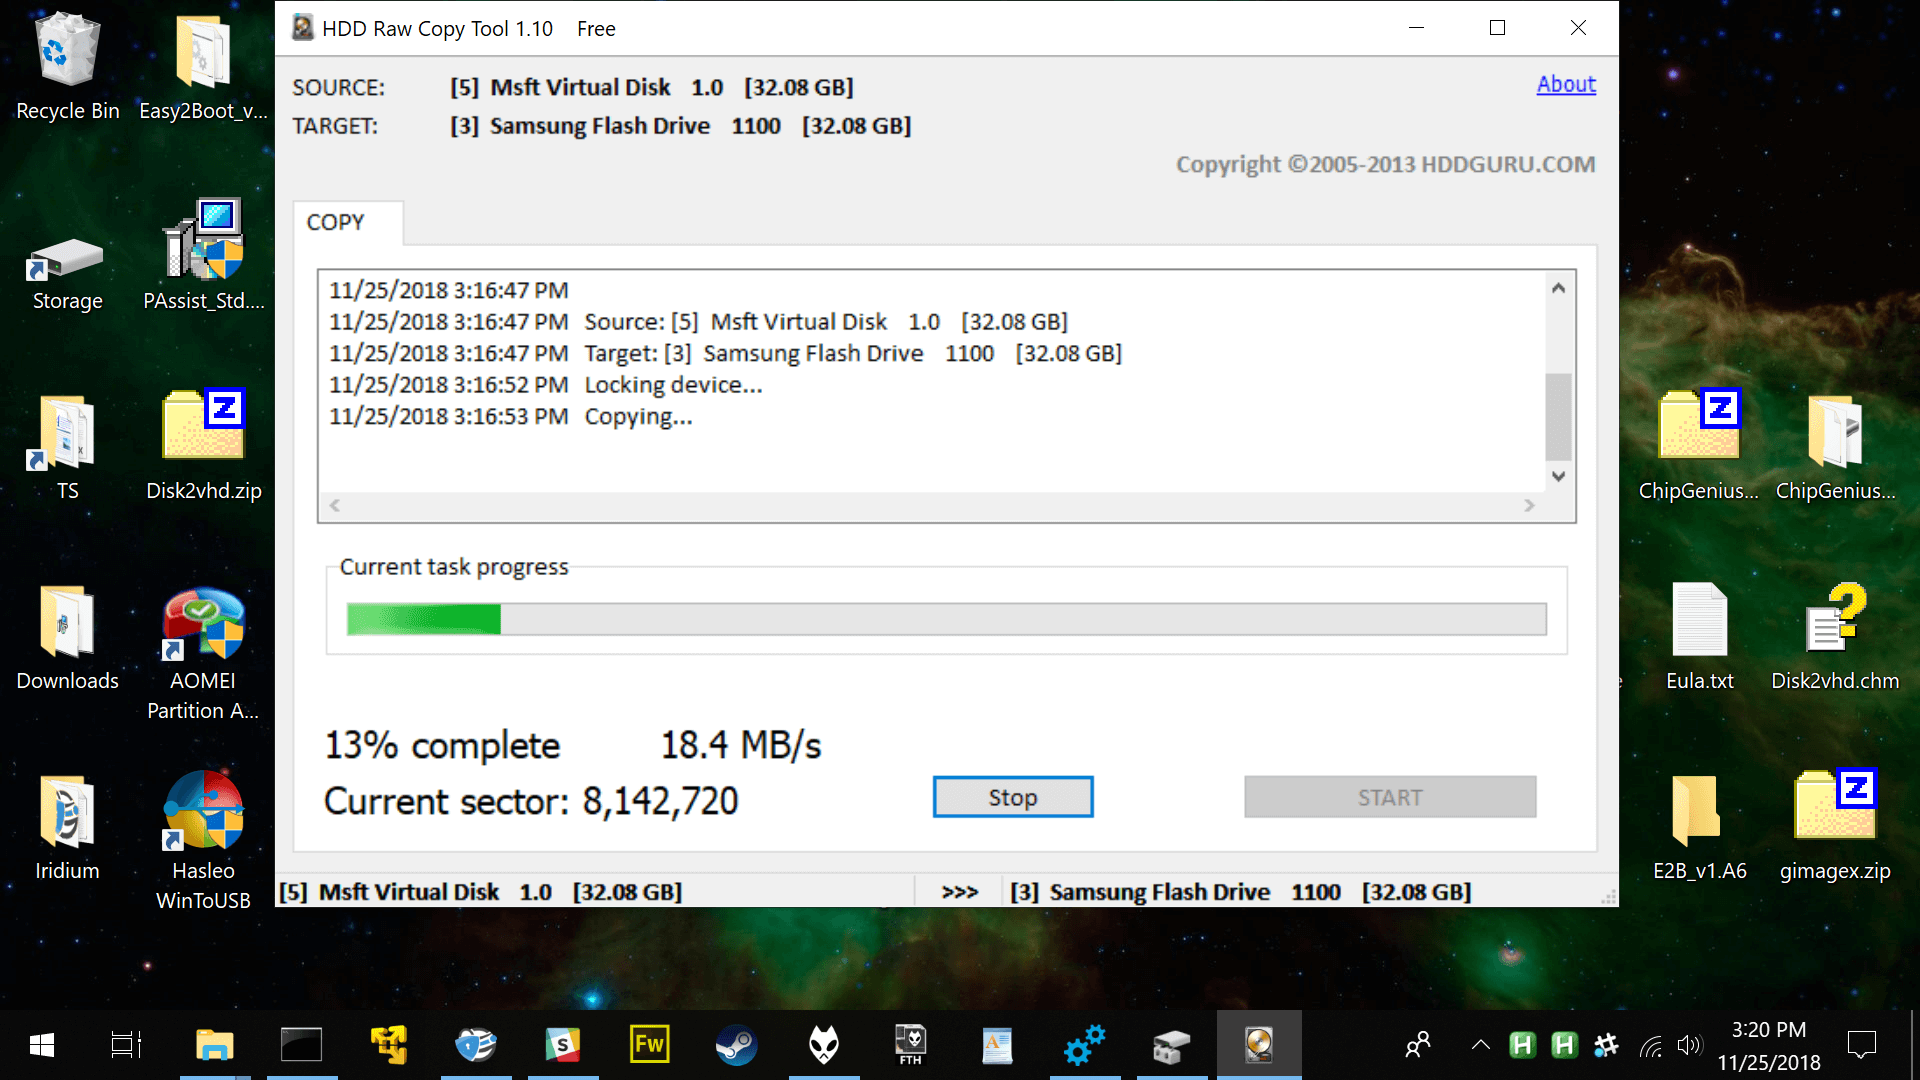Image resolution: width=1920 pixels, height=1080 pixels.
Task: Open the Action Center notifications
Action: pyautogui.click(x=1862, y=1045)
